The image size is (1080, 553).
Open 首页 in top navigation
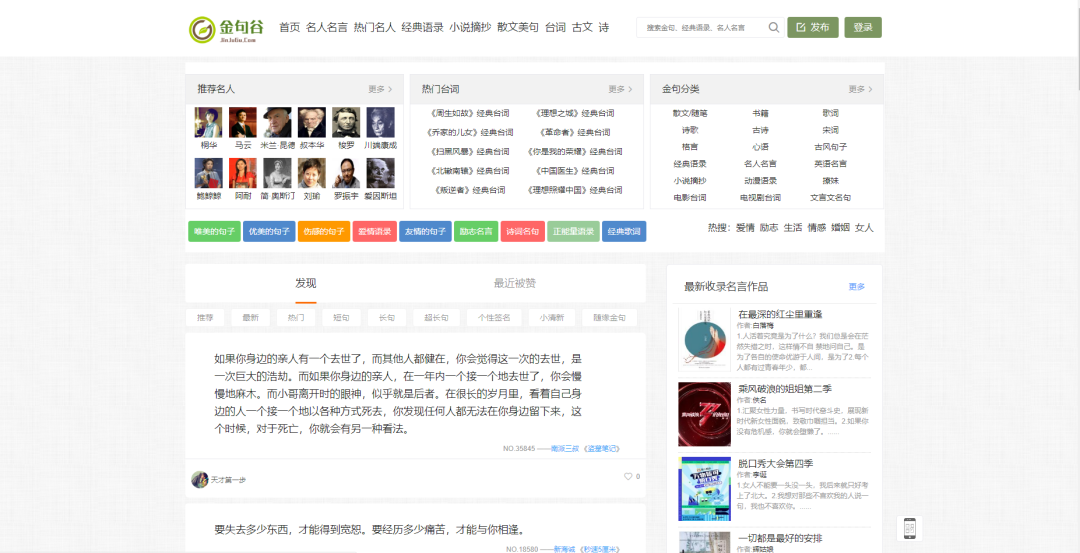pyautogui.click(x=289, y=28)
